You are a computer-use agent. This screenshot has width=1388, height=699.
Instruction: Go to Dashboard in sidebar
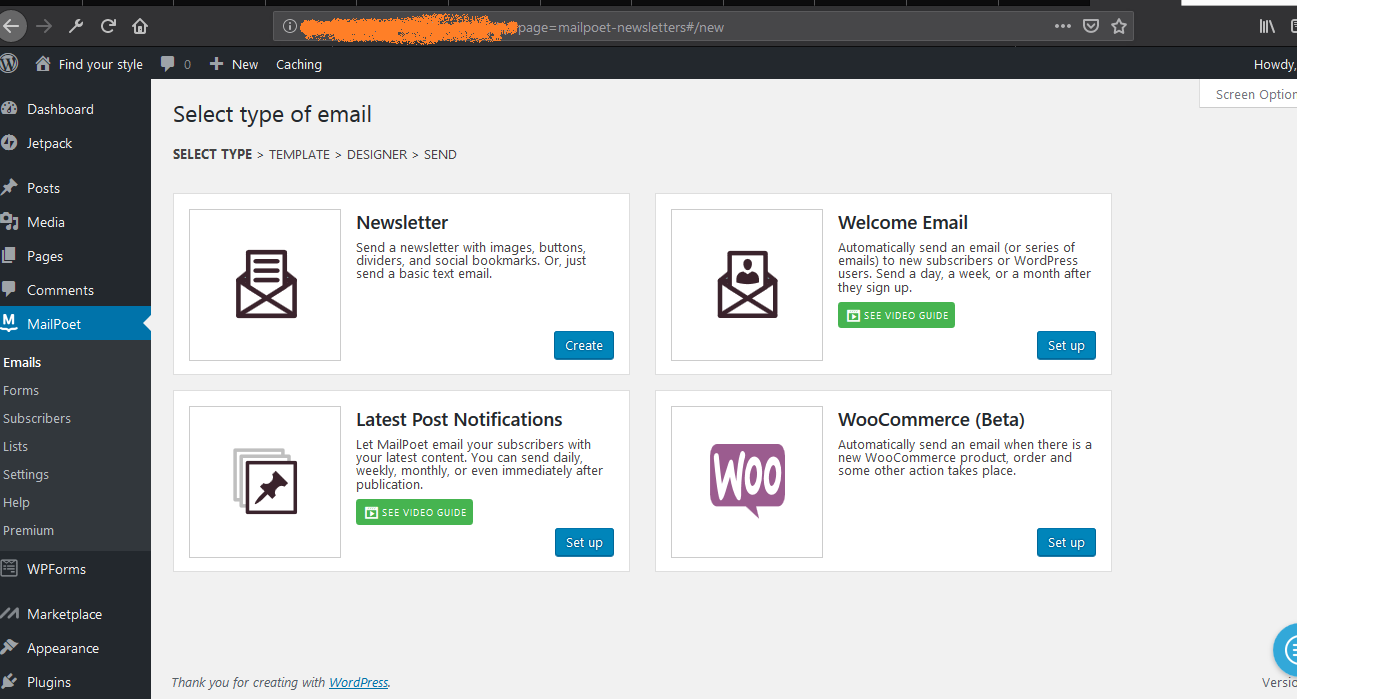(x=75, y=109)
